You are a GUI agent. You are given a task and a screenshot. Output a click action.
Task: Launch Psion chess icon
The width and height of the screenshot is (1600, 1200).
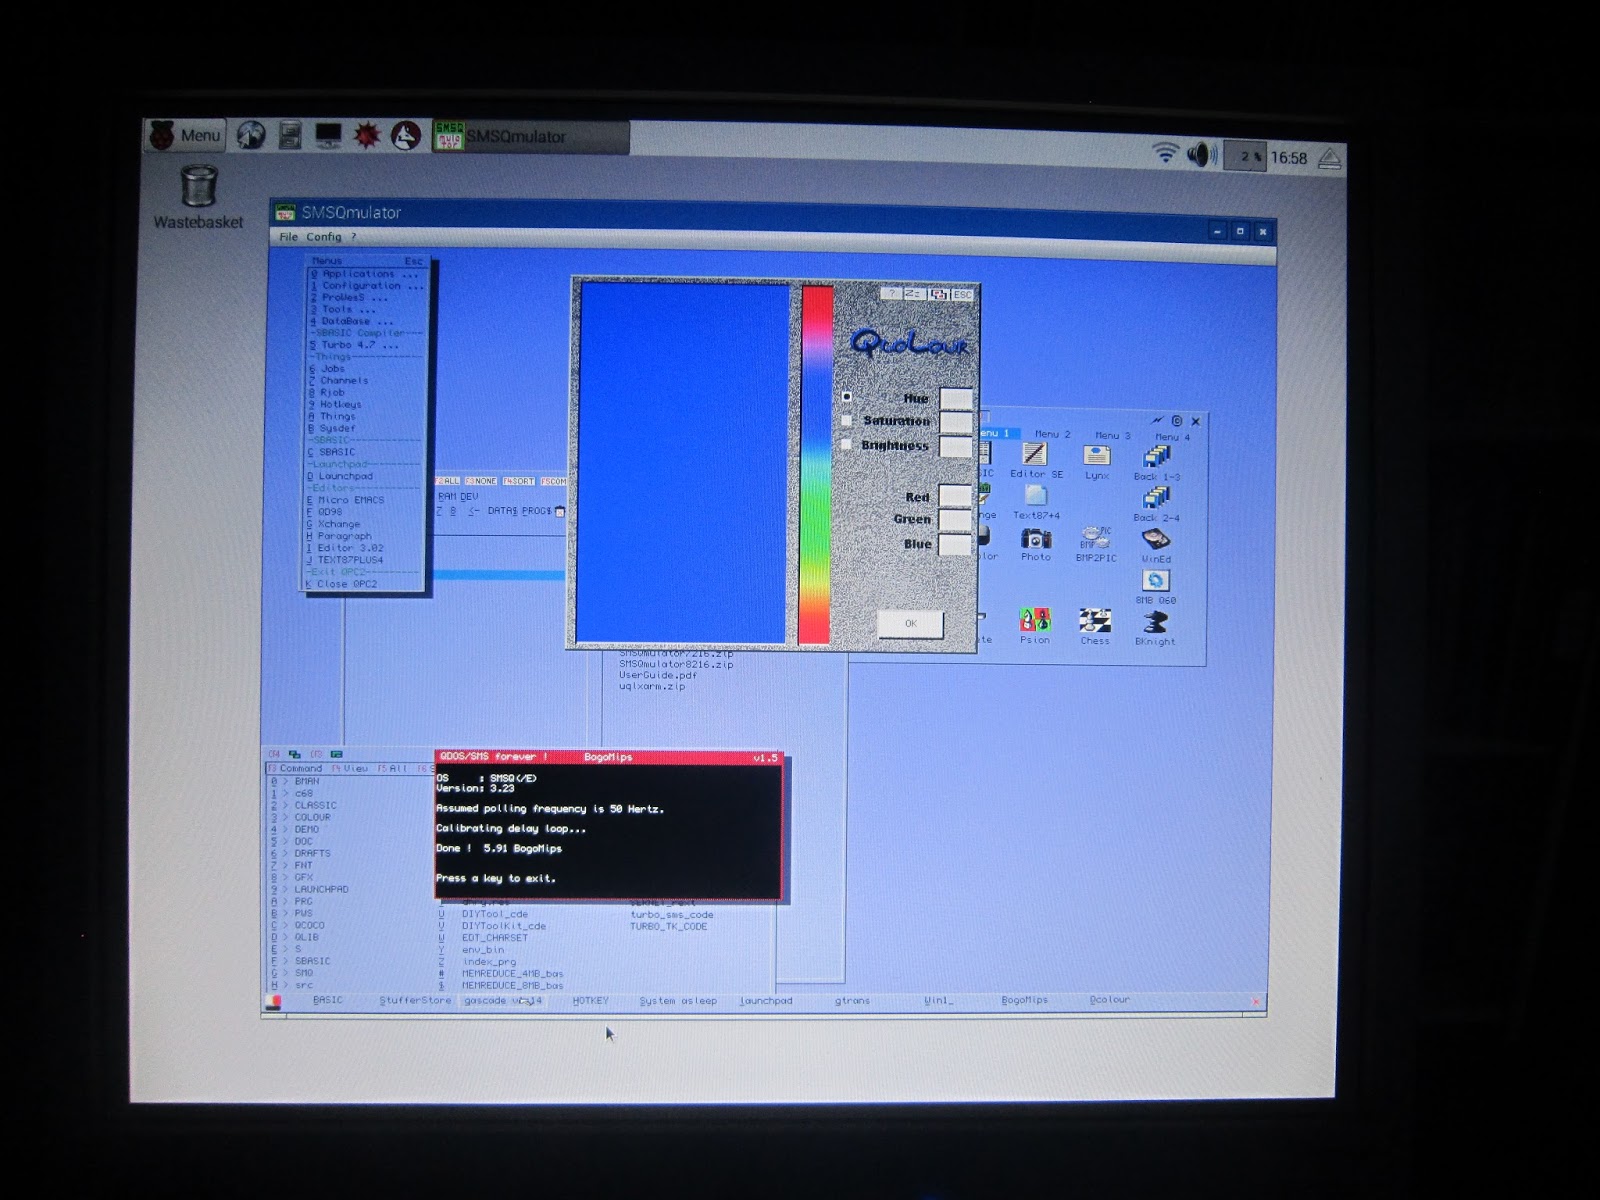(x=1035, y=627)
